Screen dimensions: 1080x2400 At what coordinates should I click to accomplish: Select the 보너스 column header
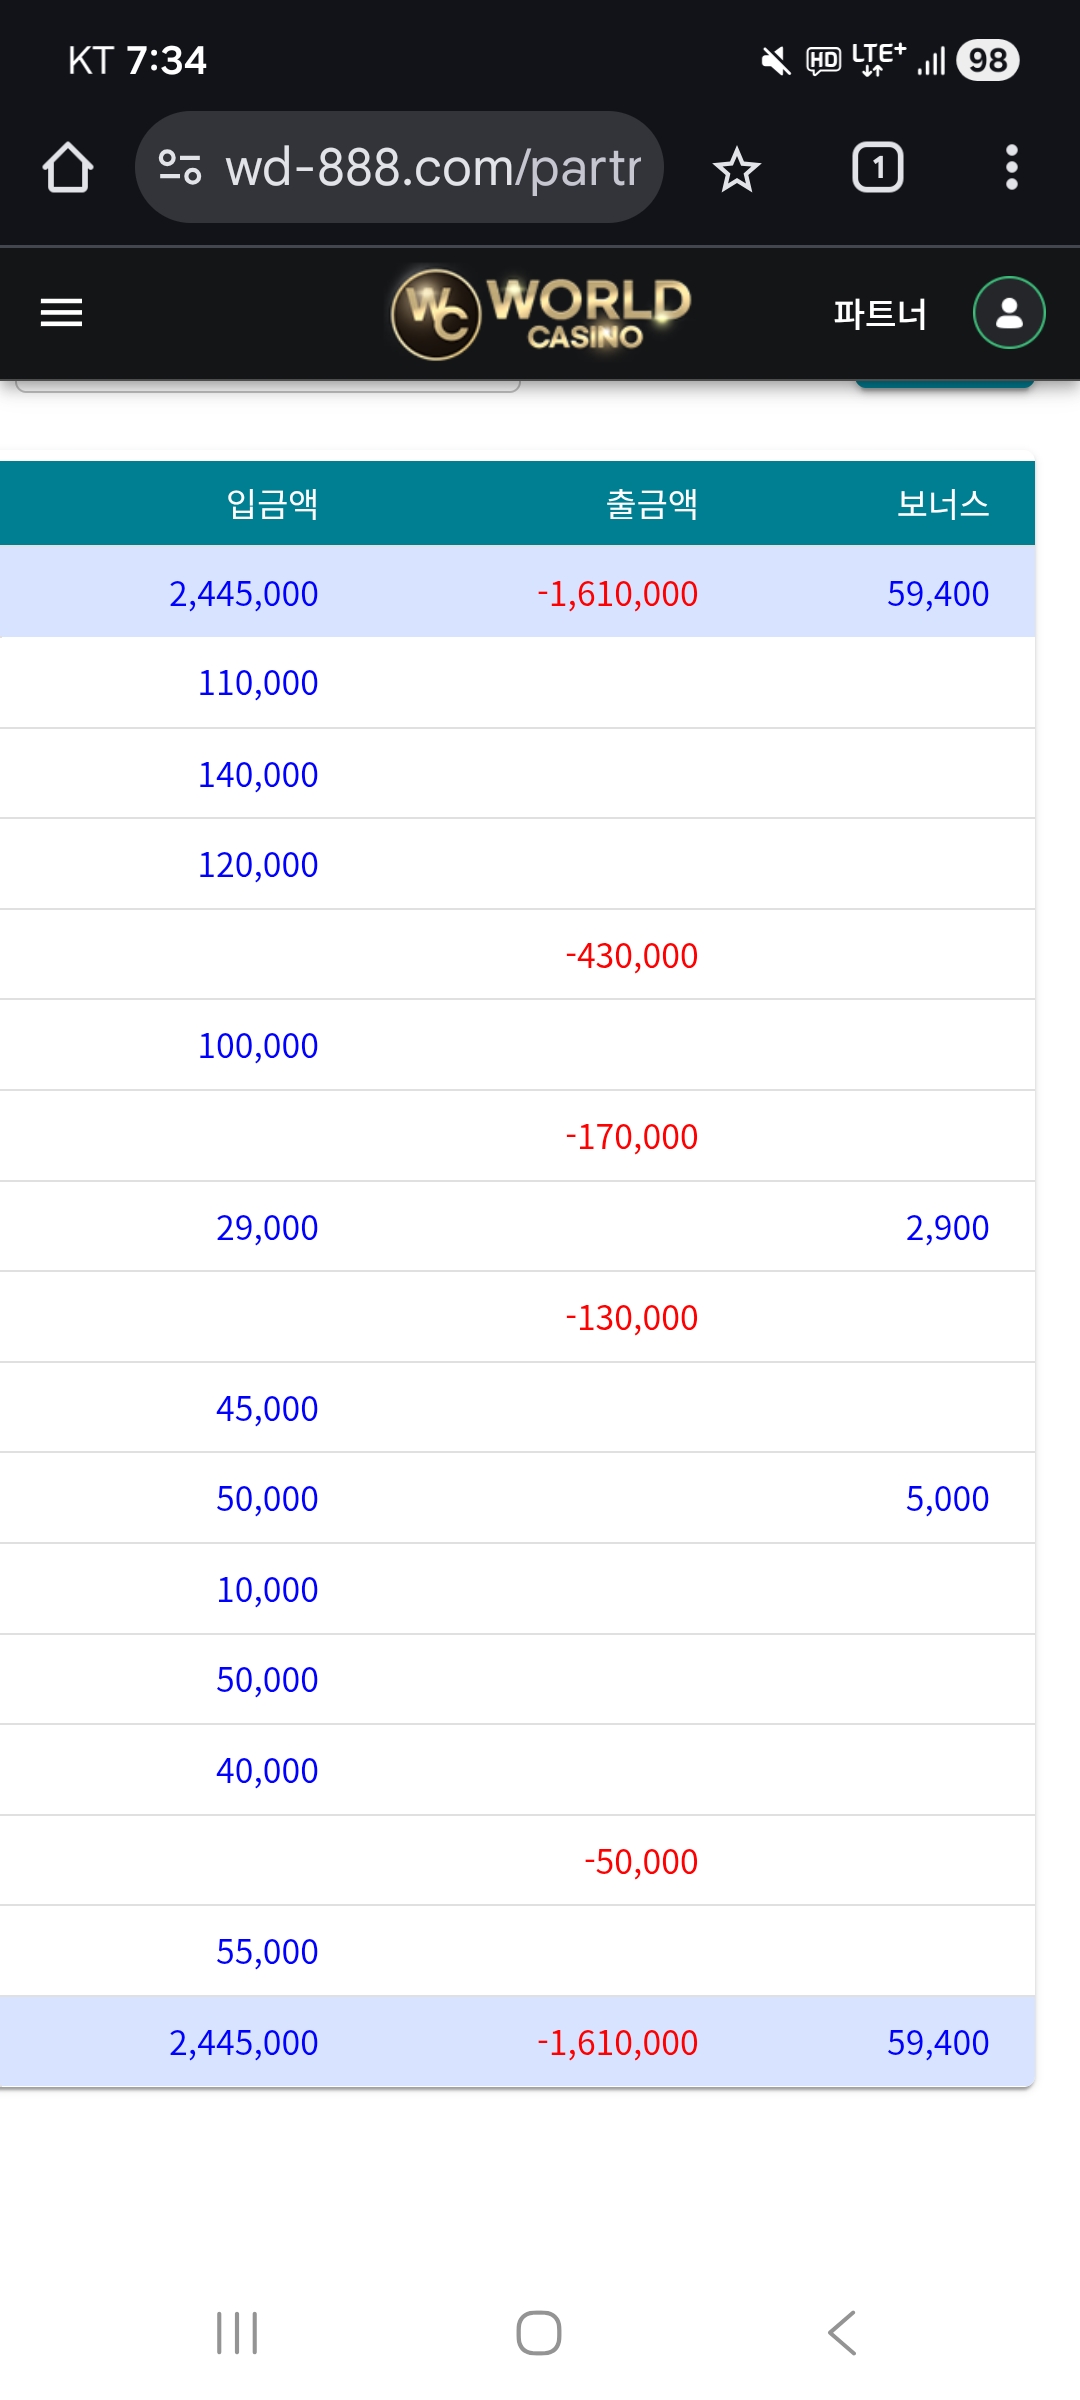[942, 503]
